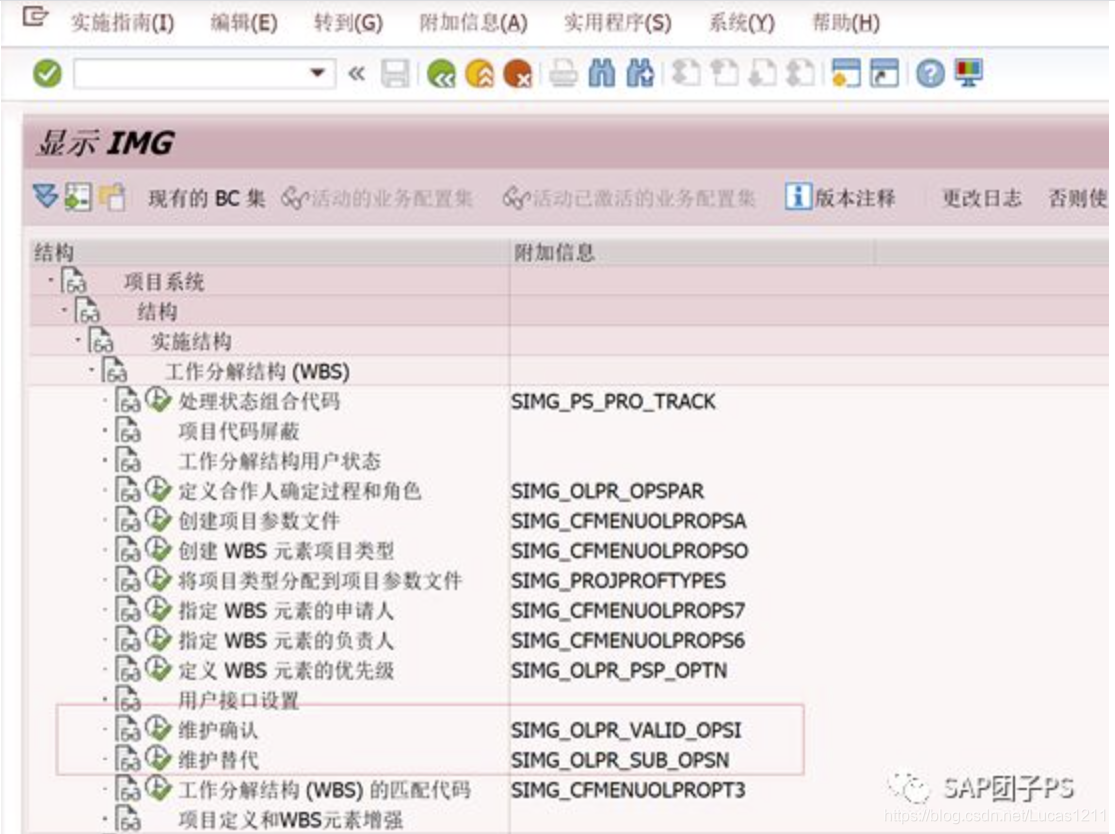Open the 帮助(H) menu
The width and height of the screenshot is (1115, 834).
coord(846,23)
